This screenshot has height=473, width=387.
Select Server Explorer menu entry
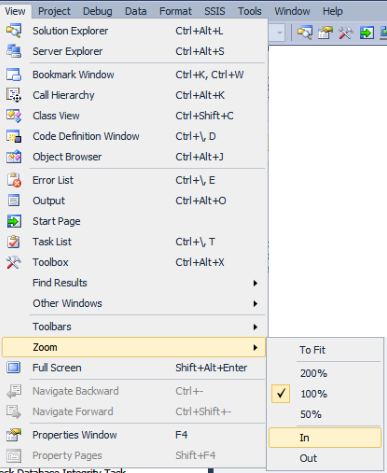134,51
